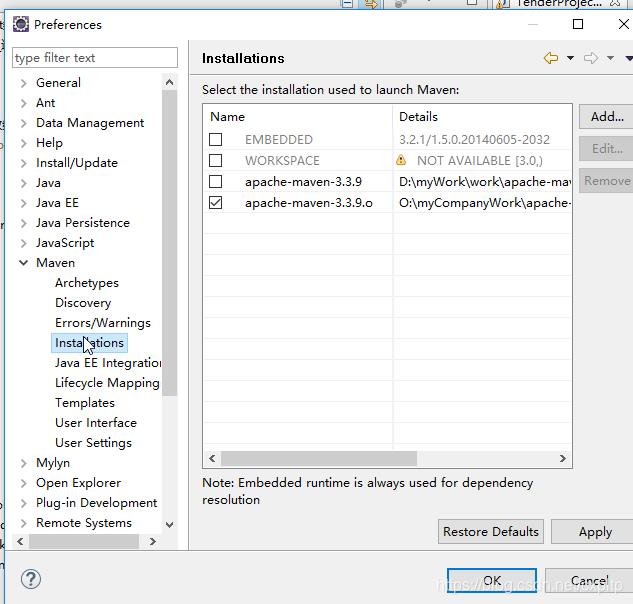
Task: Click installations table horizontal scrollbar thumb
Action: pyautogui.click(x=319, y=459)
